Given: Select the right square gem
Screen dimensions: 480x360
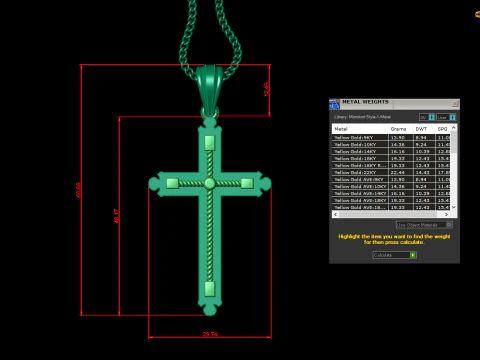Looking at the screenshot, I should pos(247,183).
